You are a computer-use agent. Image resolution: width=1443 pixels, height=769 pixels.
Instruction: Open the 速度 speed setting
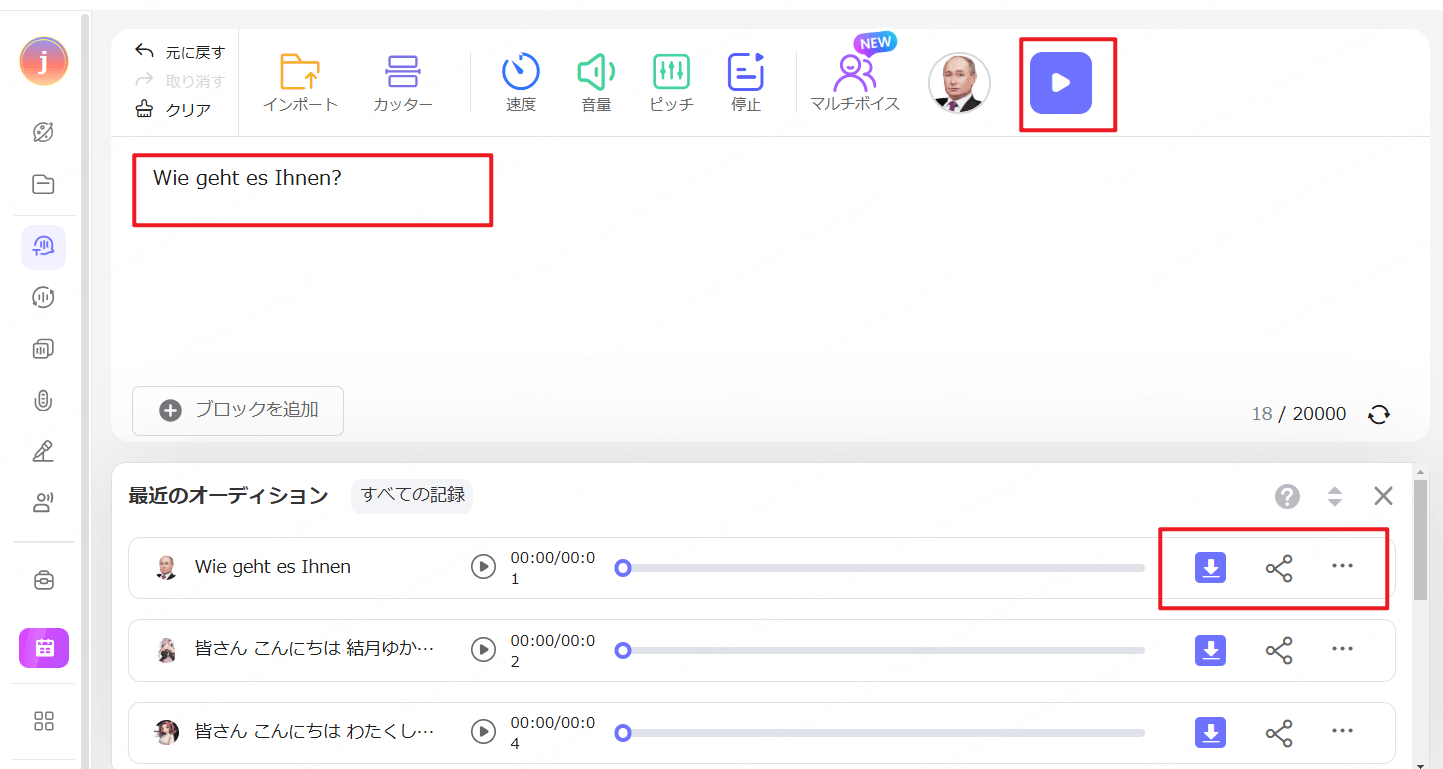pos(520,82)
